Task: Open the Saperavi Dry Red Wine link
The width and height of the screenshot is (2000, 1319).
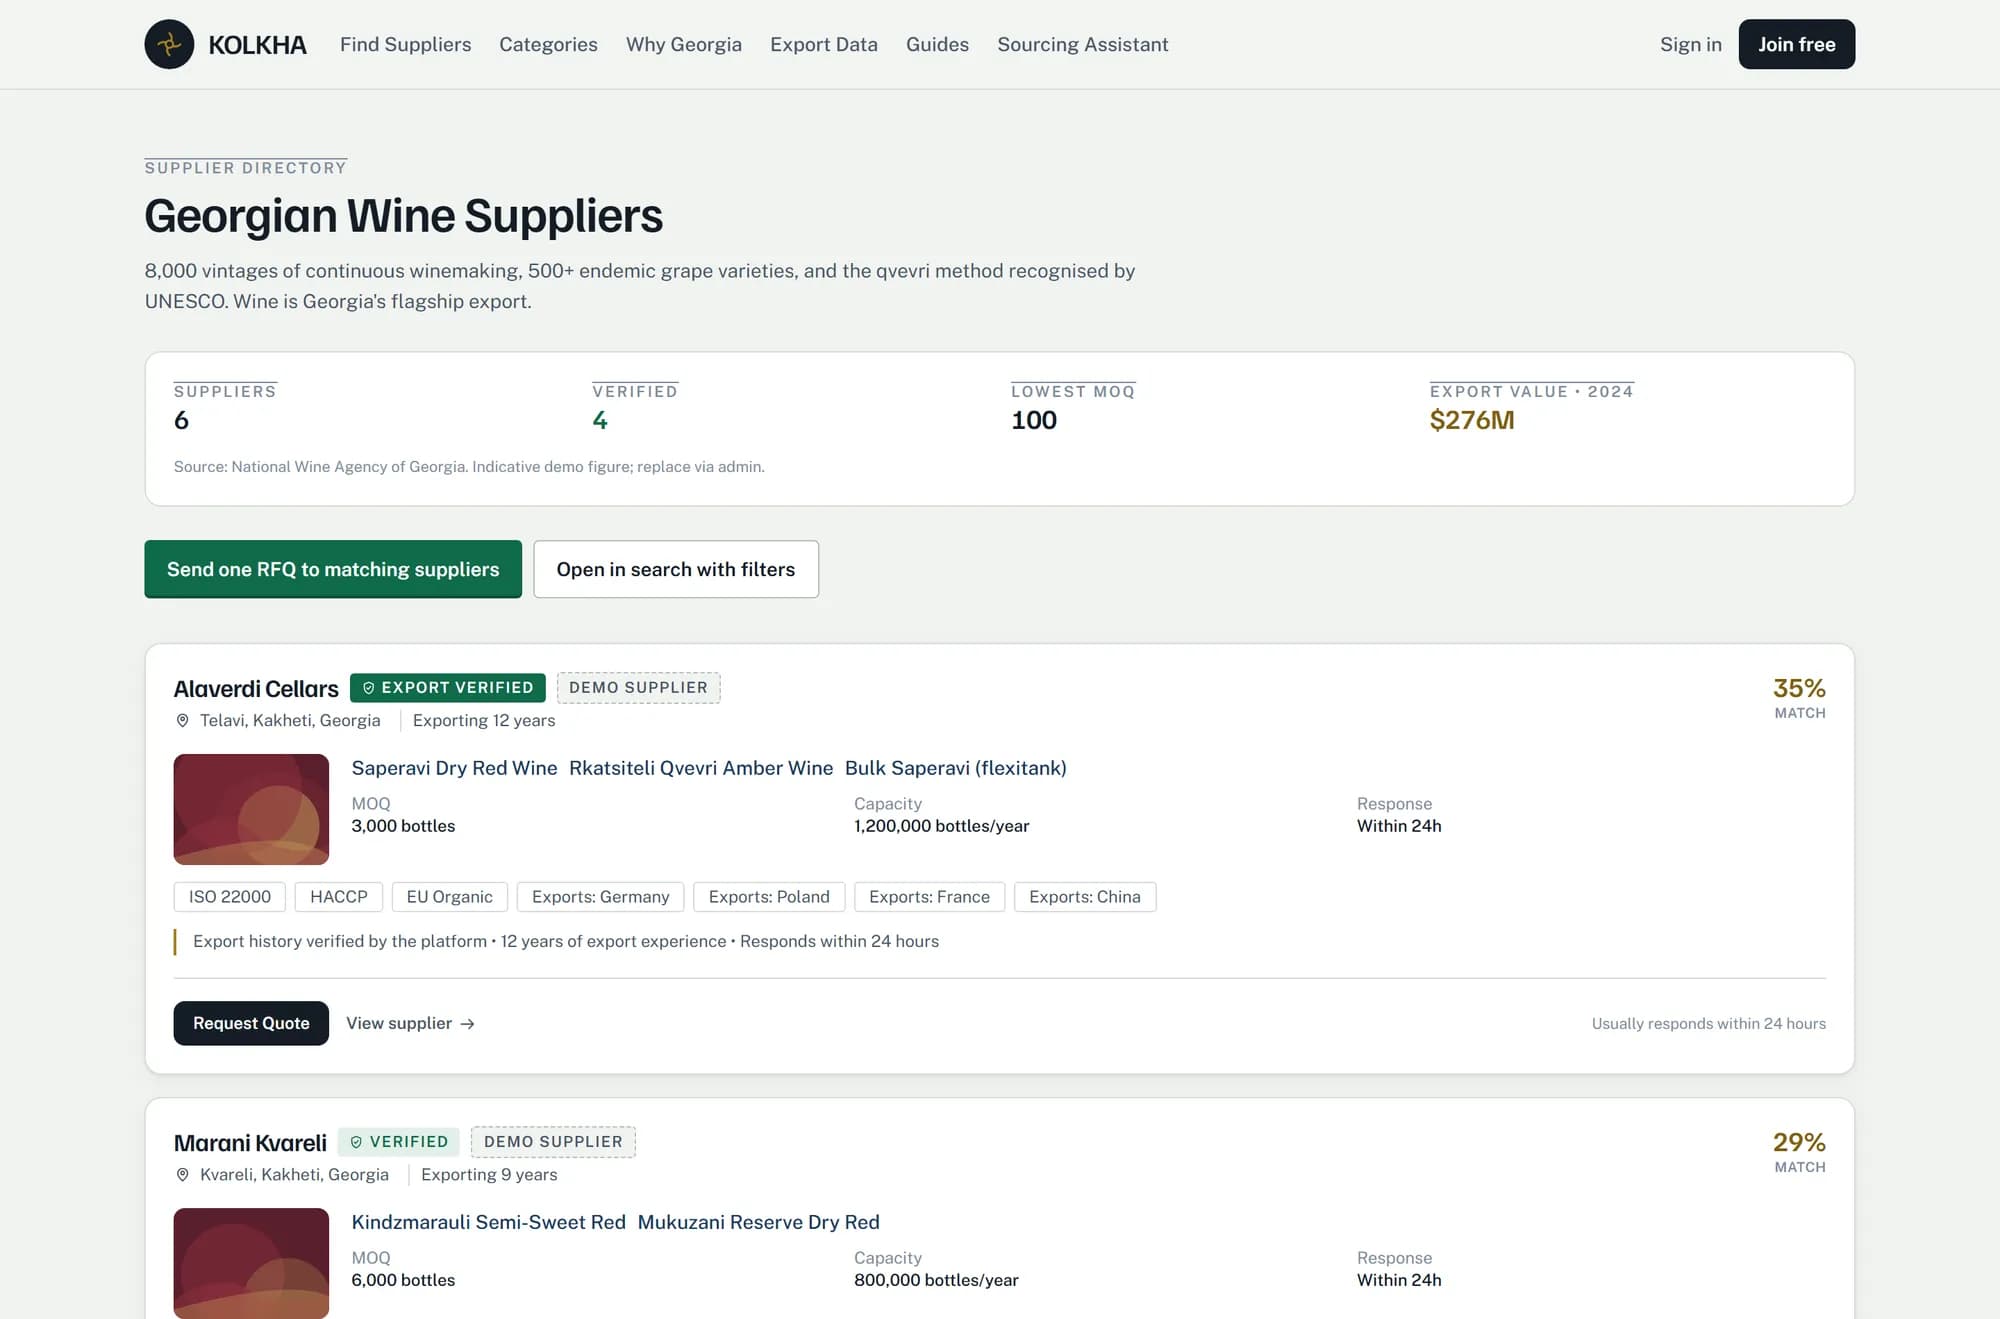Action: [x=454, y=768]
